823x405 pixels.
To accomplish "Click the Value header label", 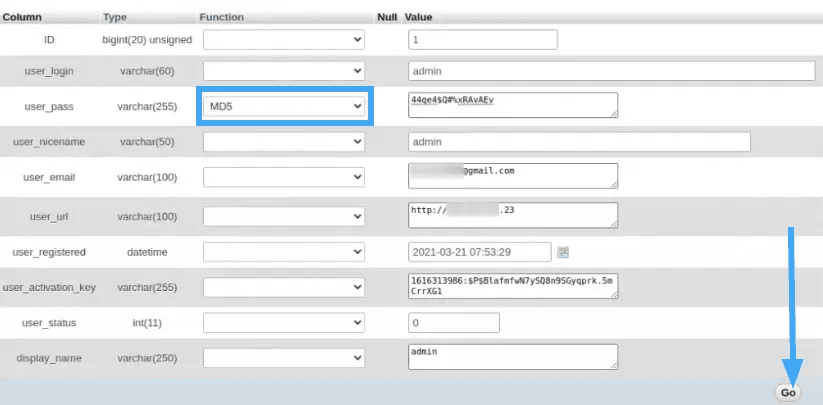I will pyautogui.click(x=418, y=17).
